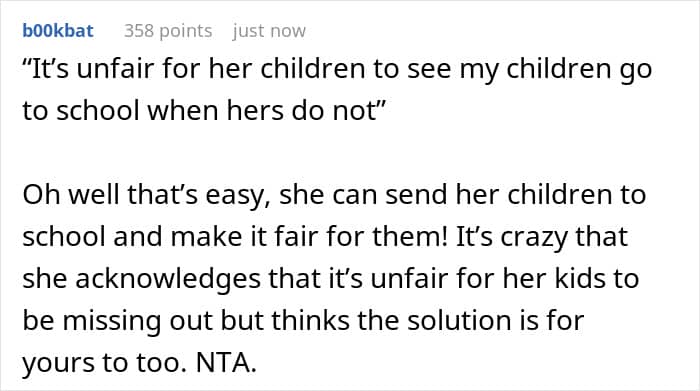The width and height of the screenshot is (700, 391).
Task: Click the words 'she can send her children'
Action: 446,195
